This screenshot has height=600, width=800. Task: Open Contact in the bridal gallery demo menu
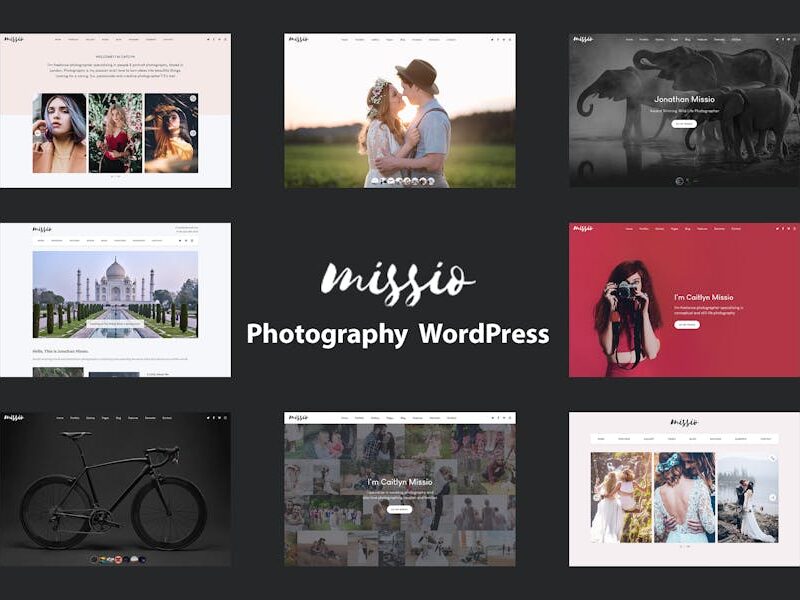(x=765, y=439)
